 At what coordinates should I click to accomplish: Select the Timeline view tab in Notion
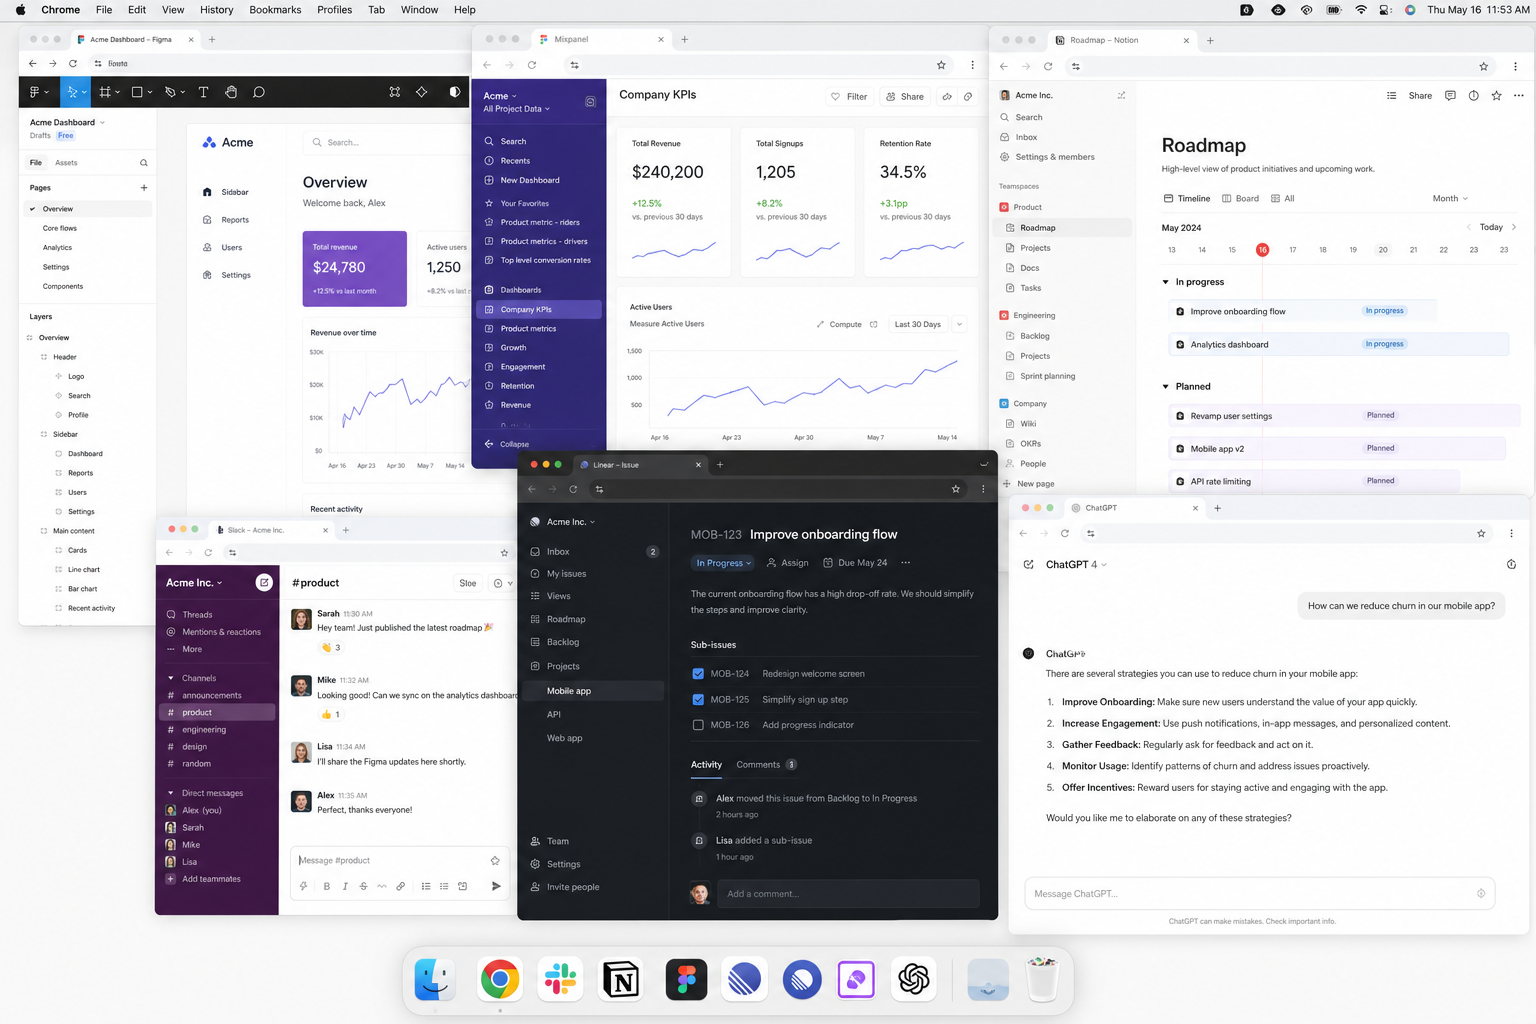(x=1186, y=198)
